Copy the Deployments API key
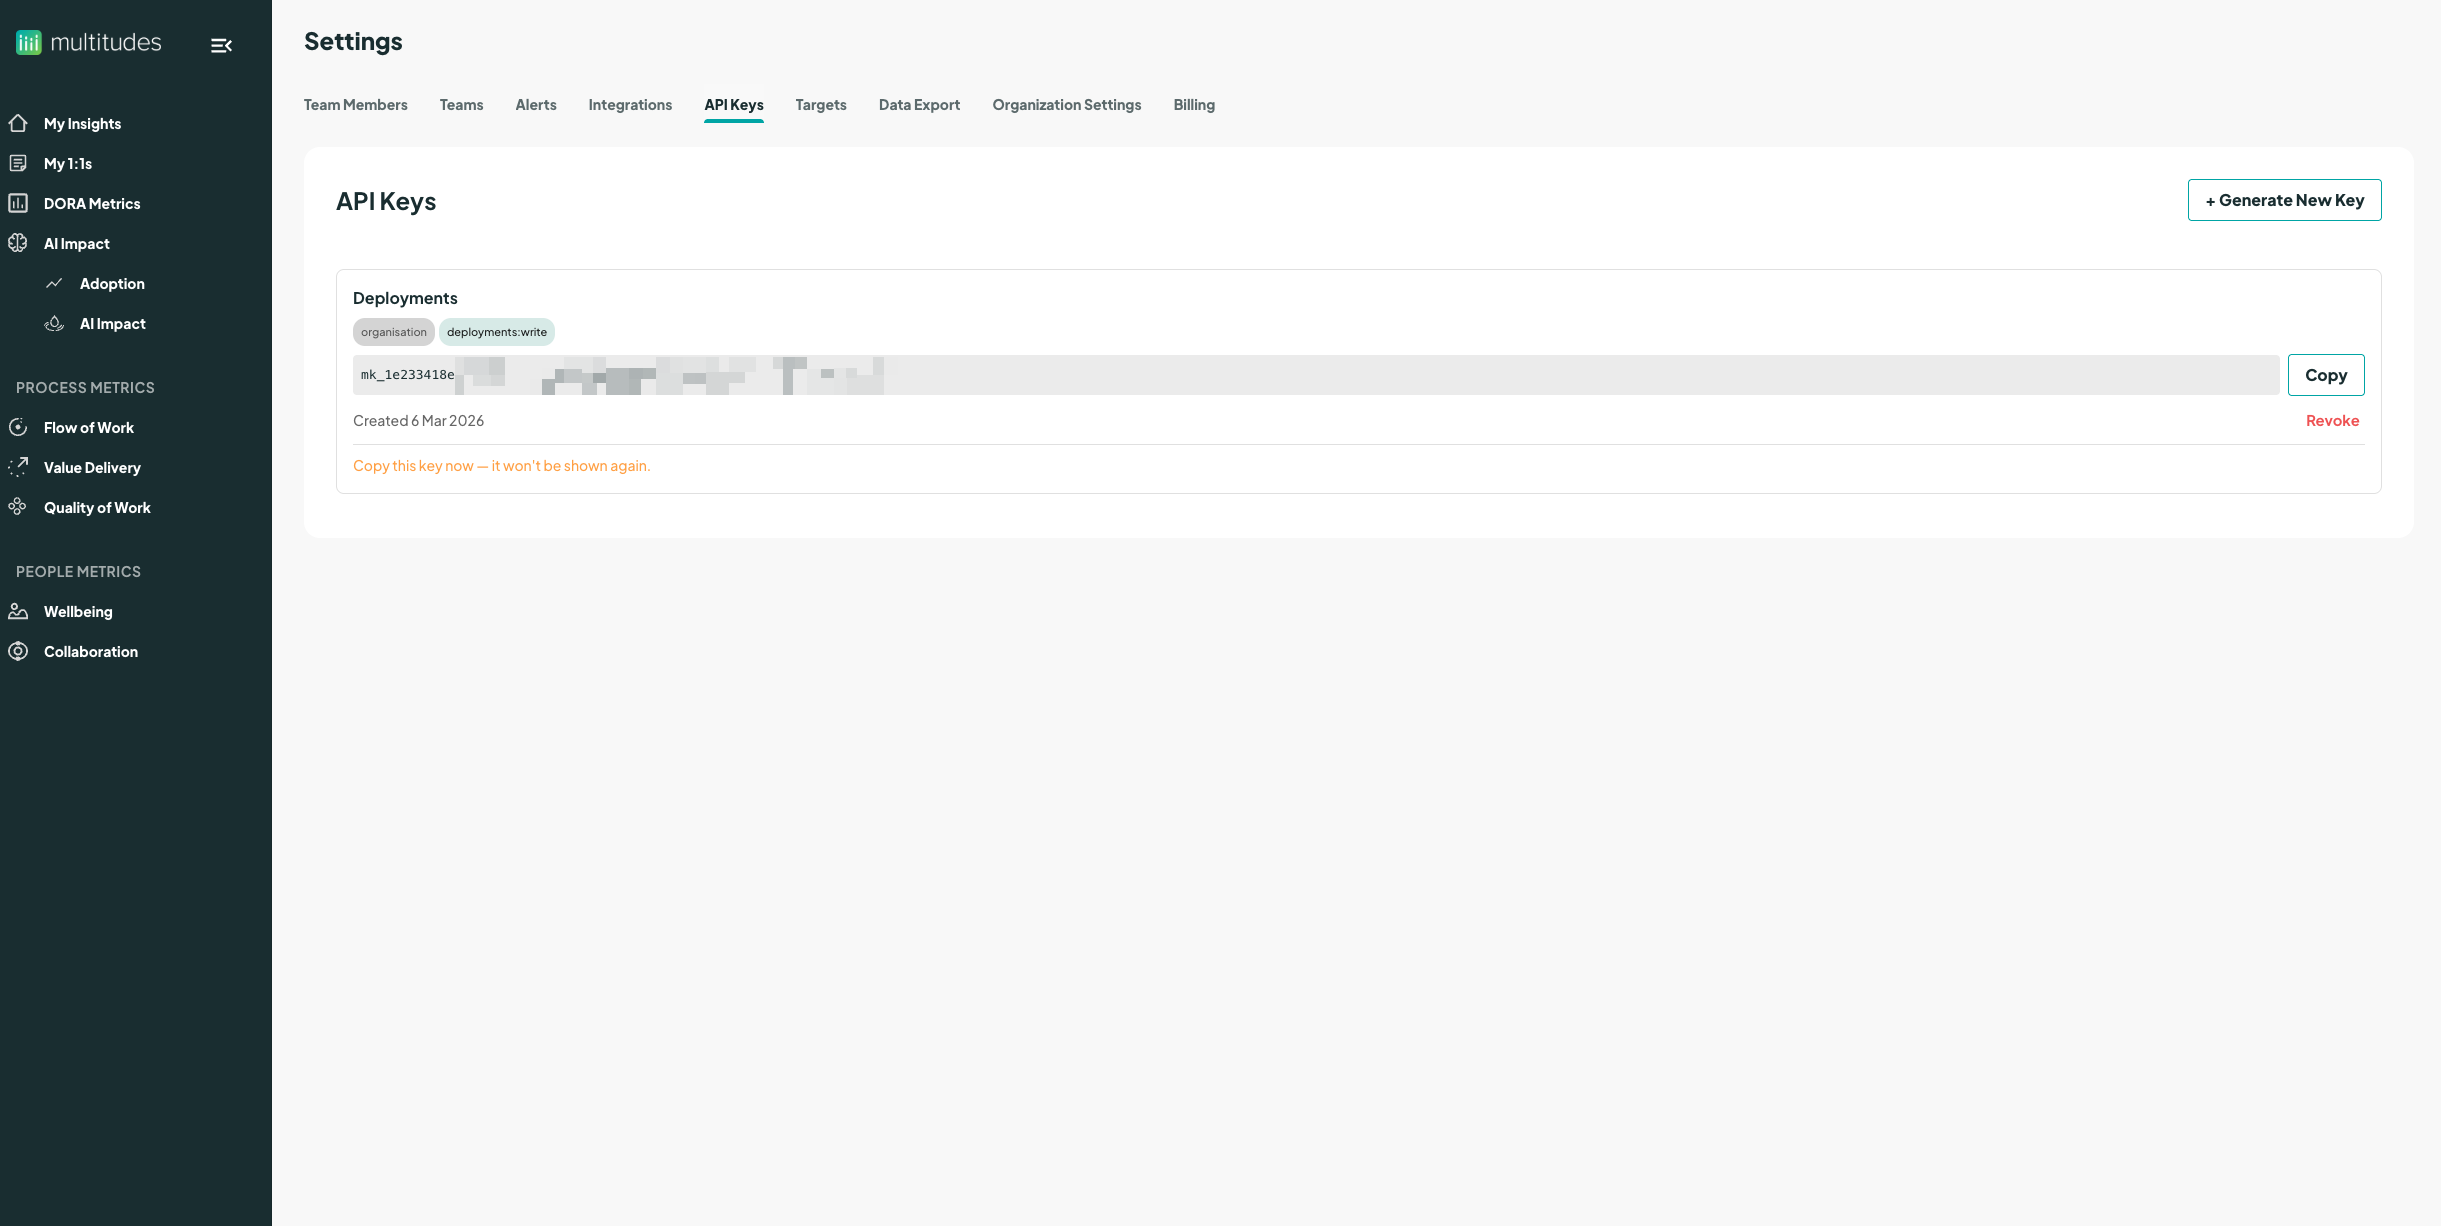 2325,375
